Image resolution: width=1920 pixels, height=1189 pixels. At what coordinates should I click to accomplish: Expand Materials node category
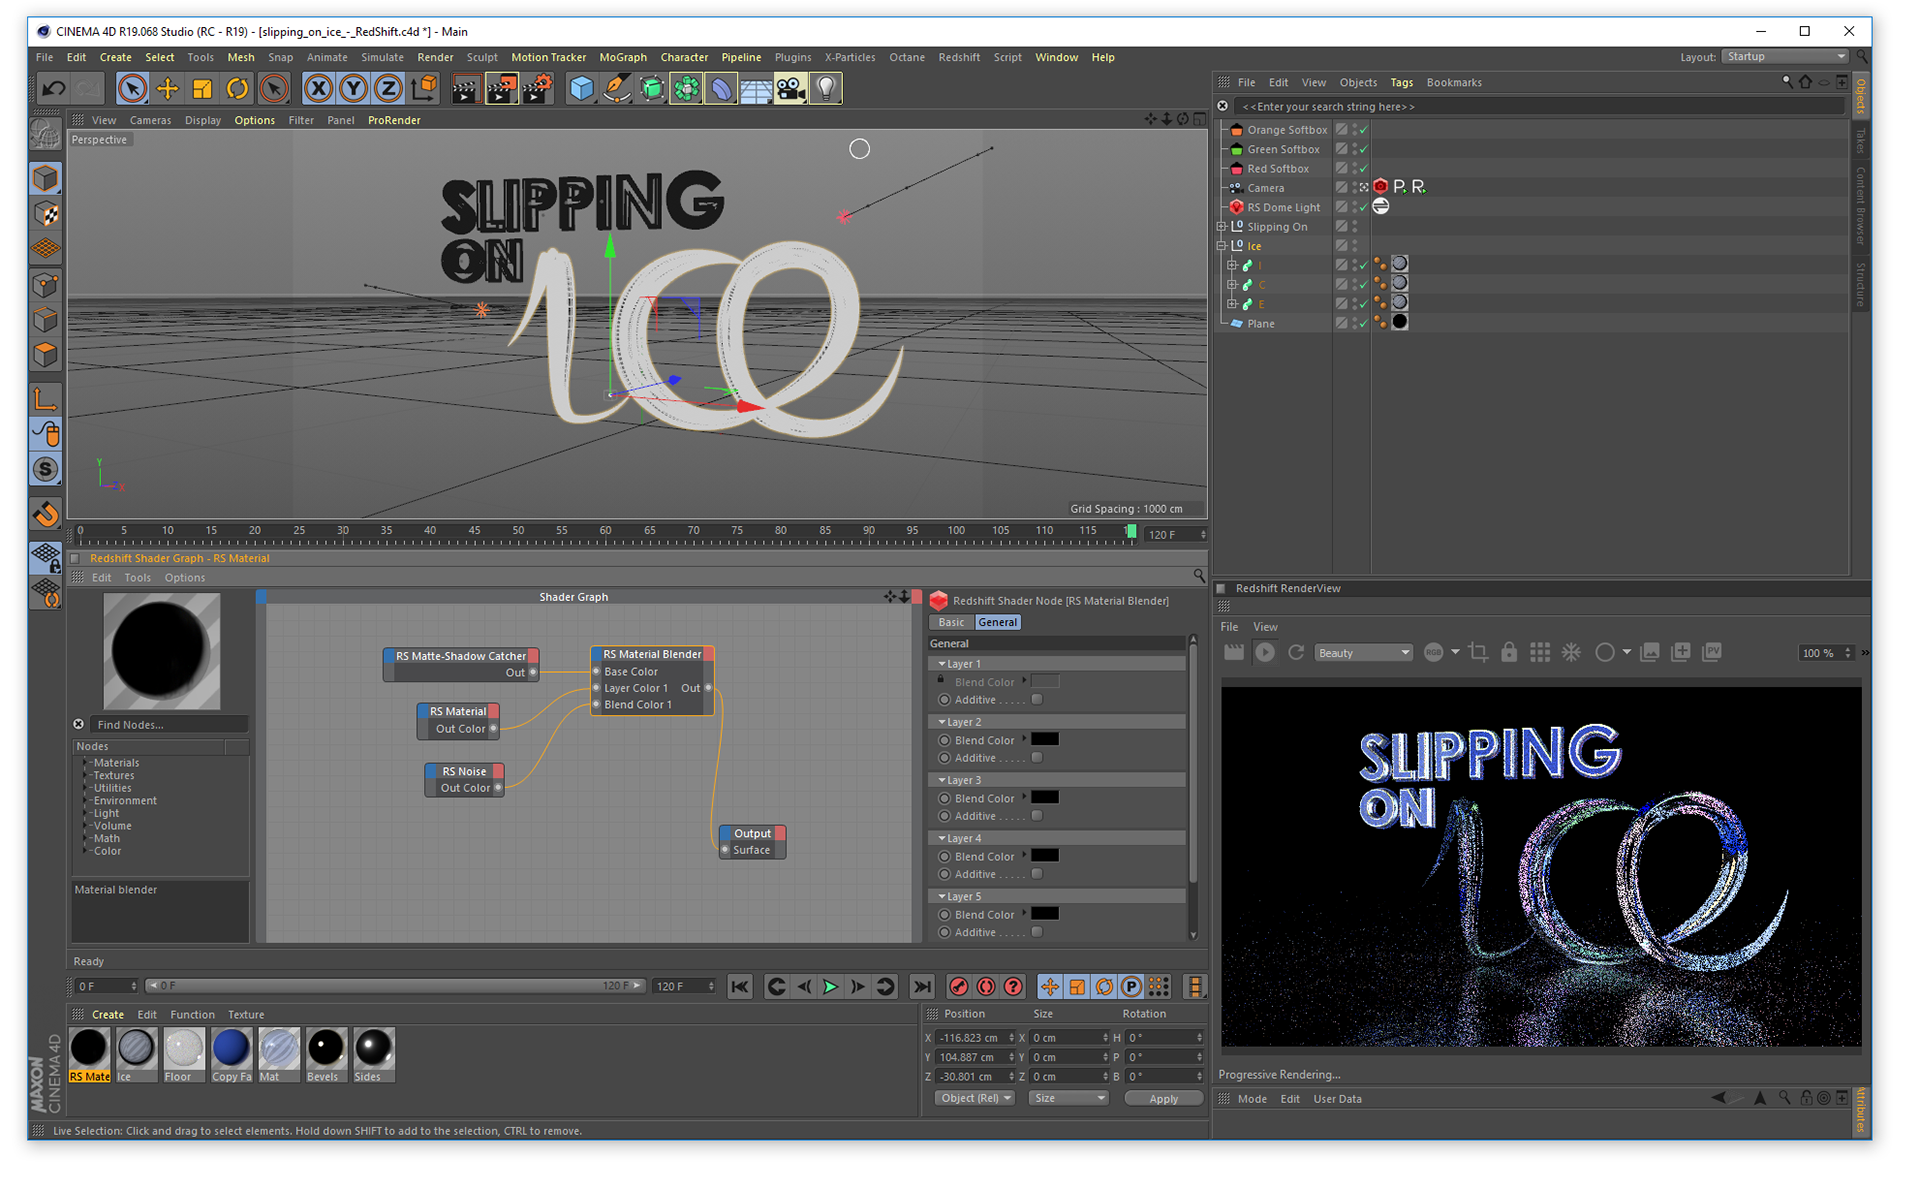click(86, 763)
